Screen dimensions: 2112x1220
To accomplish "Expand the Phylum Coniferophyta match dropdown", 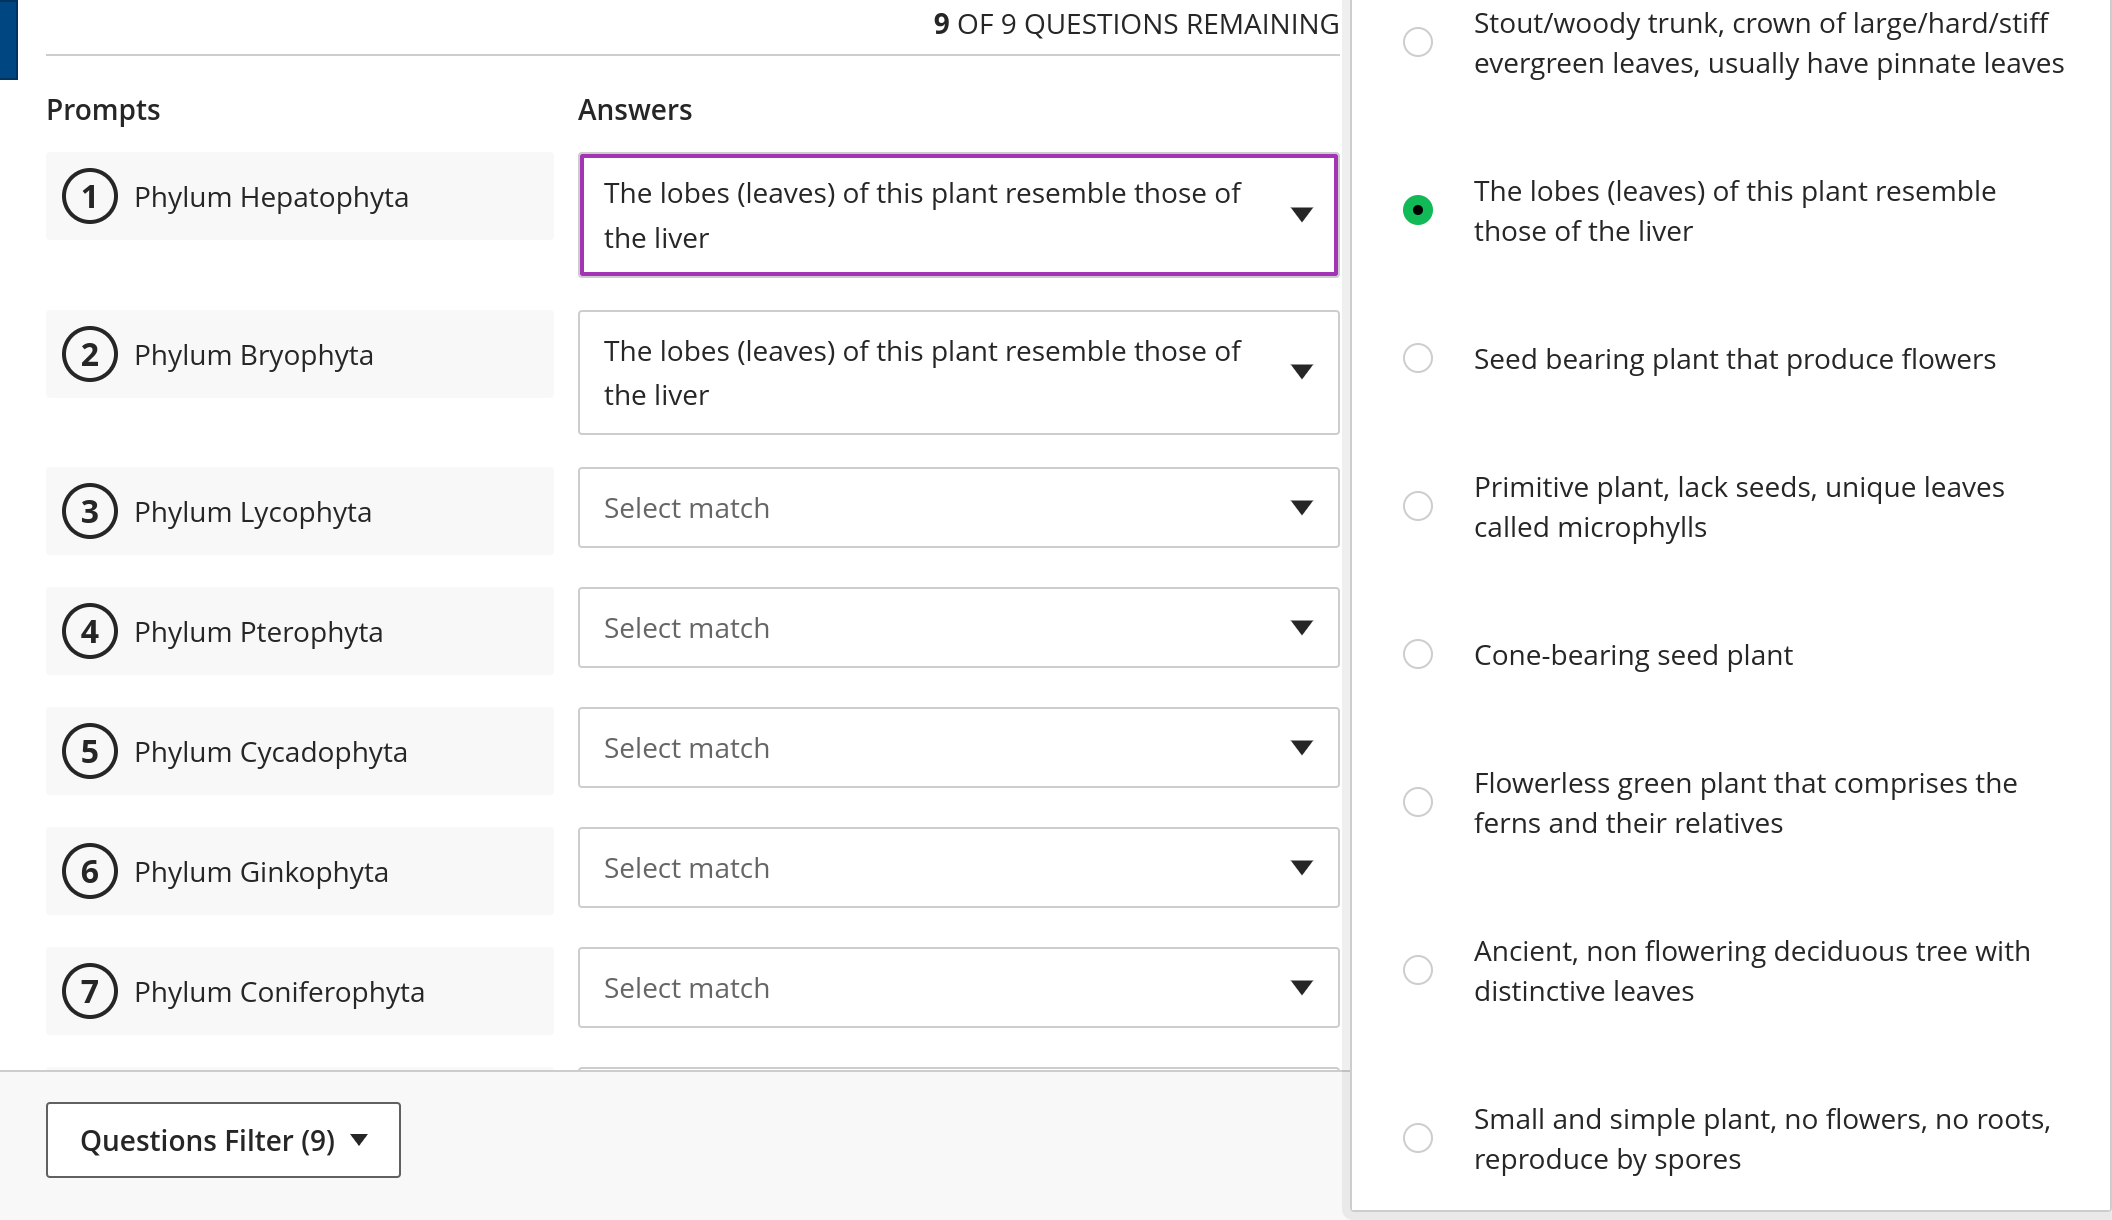I will coord(958,988).
